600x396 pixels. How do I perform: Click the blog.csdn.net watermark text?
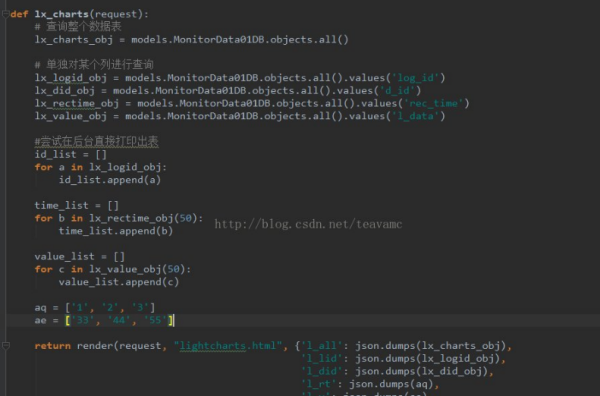308,224
